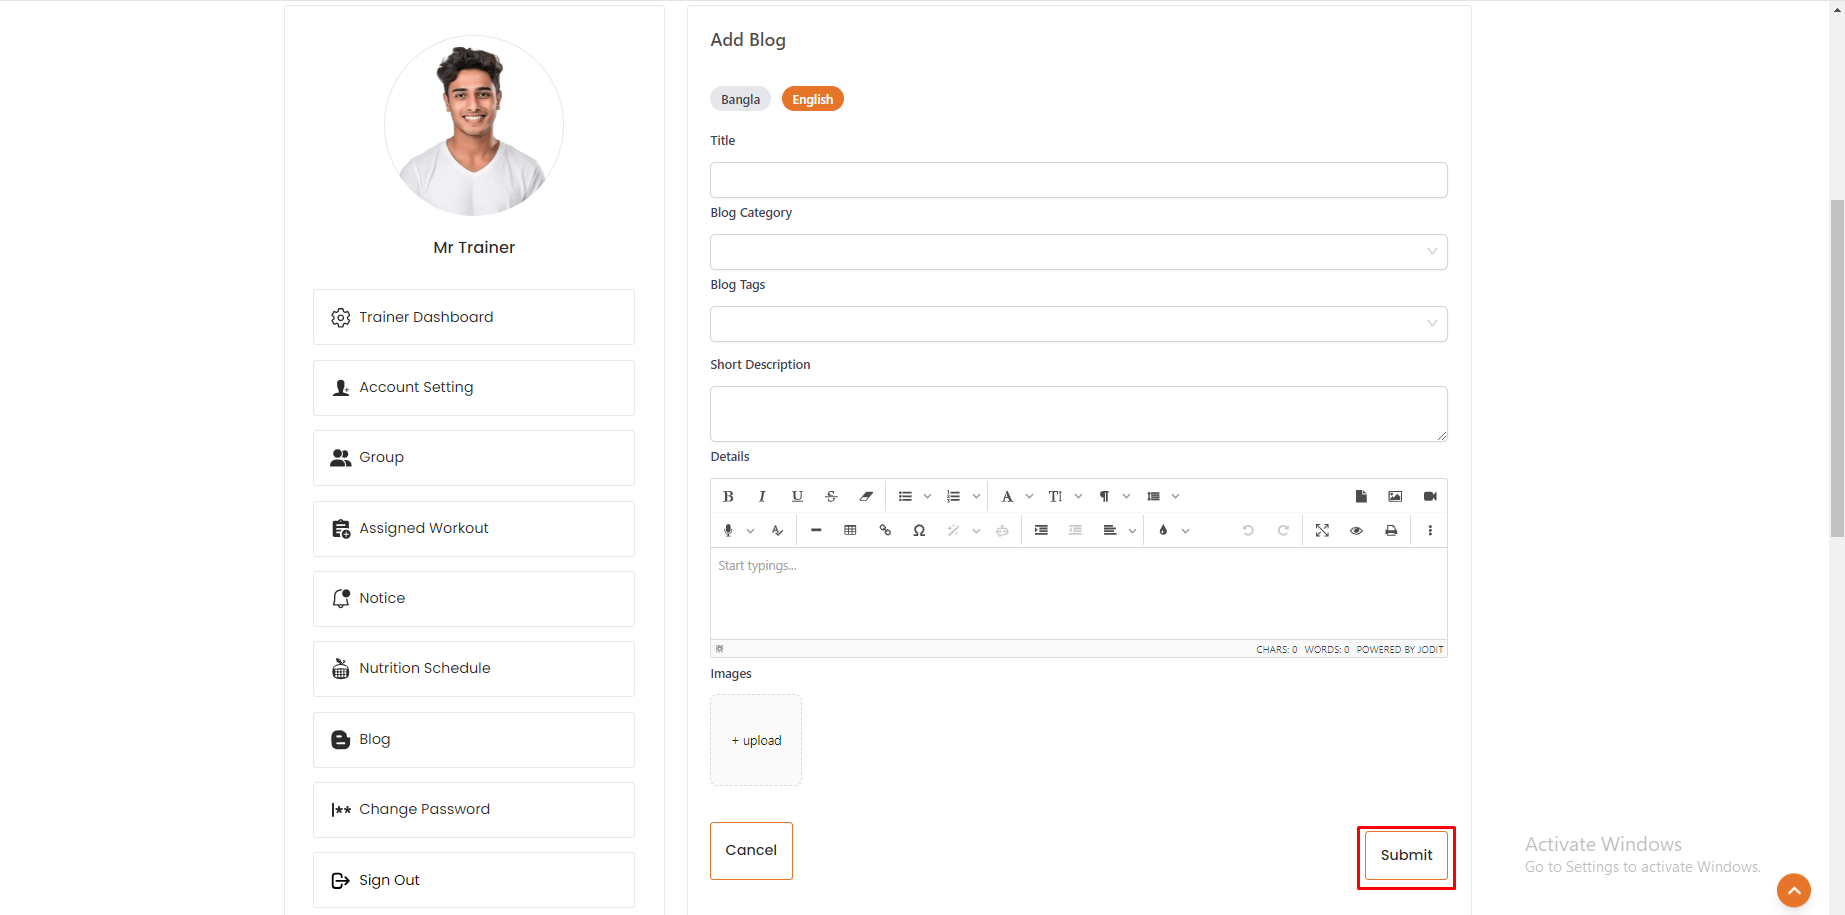
Task: Toggle bold formatting in the Details editor
Action: pyautogui.click(x=728, y=496)
